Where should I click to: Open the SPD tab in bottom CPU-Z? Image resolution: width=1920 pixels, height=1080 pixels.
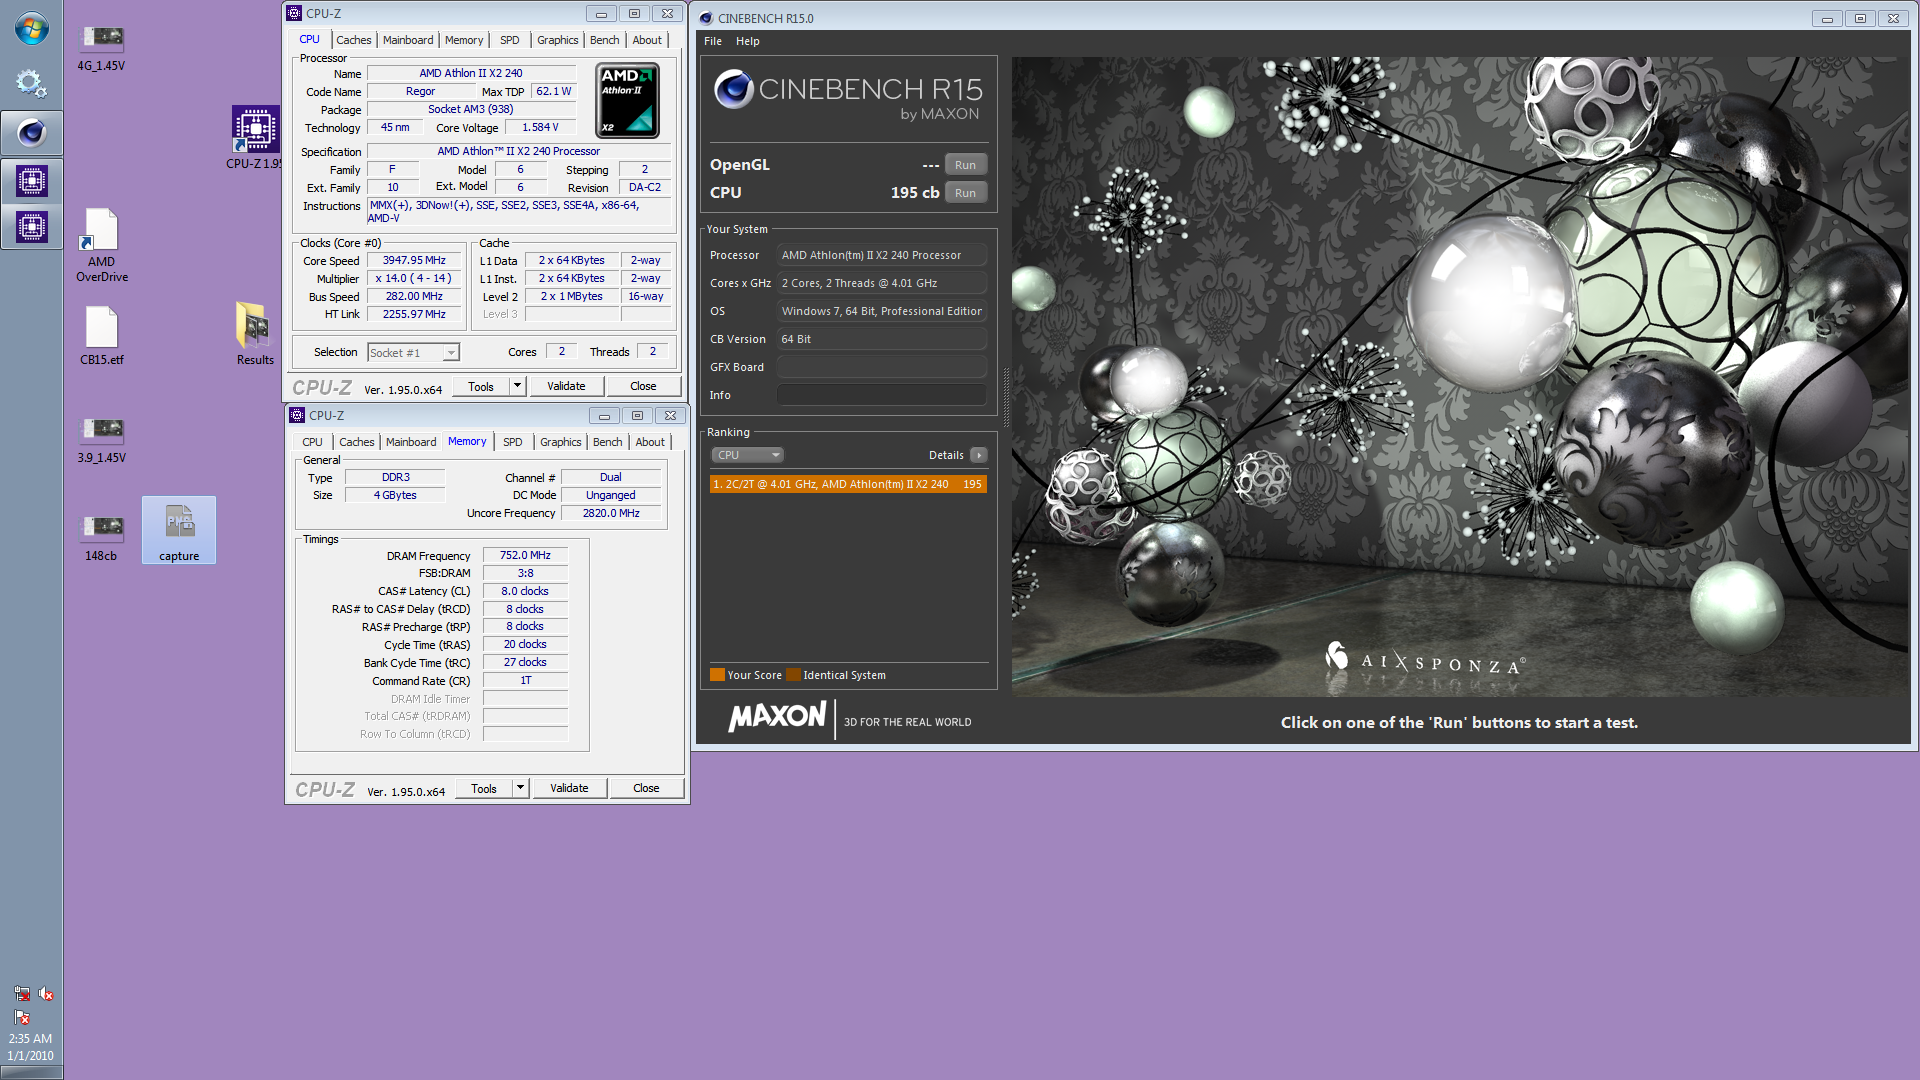(x=513, y=442)
